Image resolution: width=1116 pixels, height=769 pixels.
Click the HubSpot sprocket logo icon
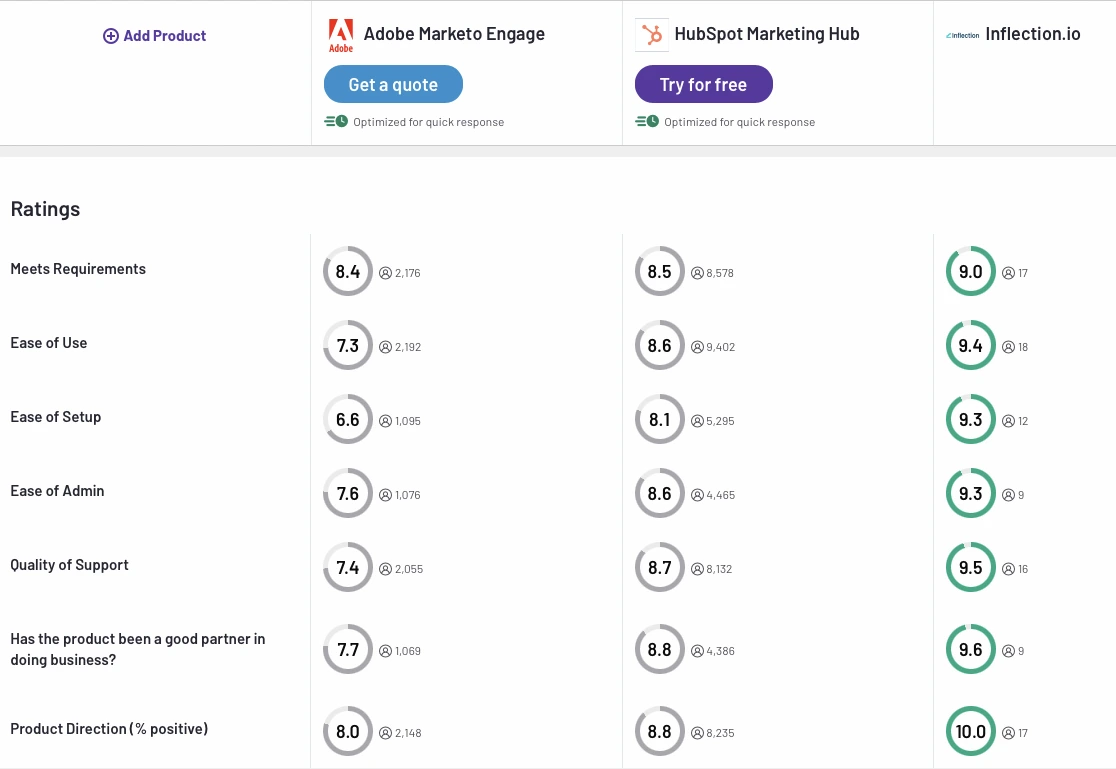[652, 35]
